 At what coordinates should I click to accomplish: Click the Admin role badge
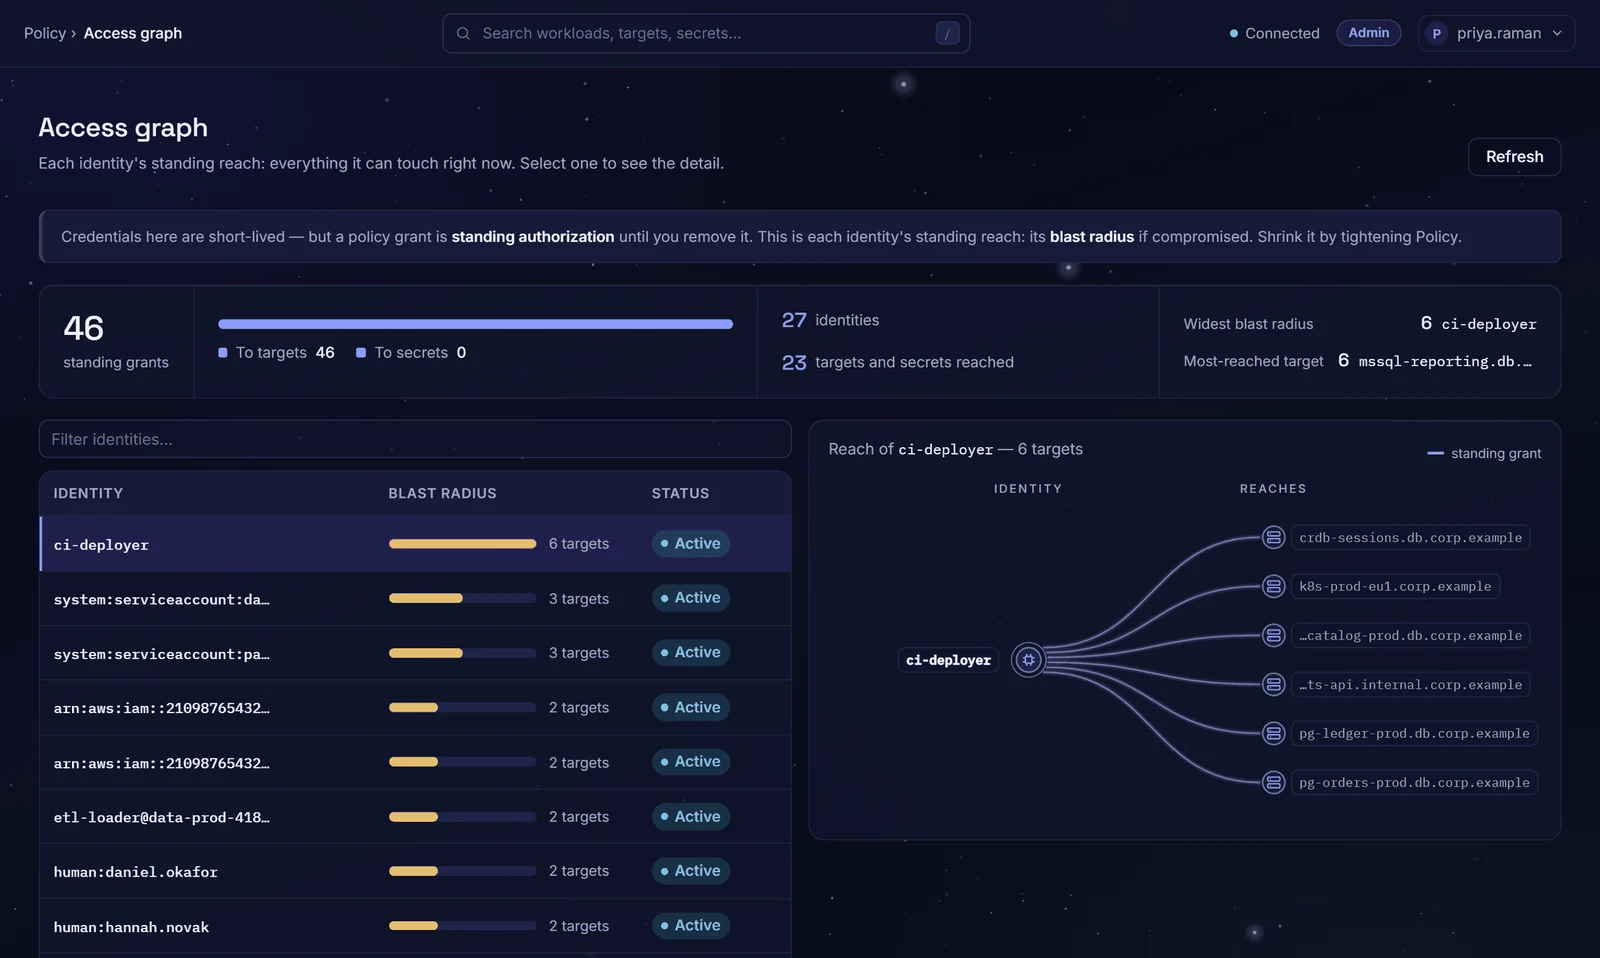point(1368,33)
